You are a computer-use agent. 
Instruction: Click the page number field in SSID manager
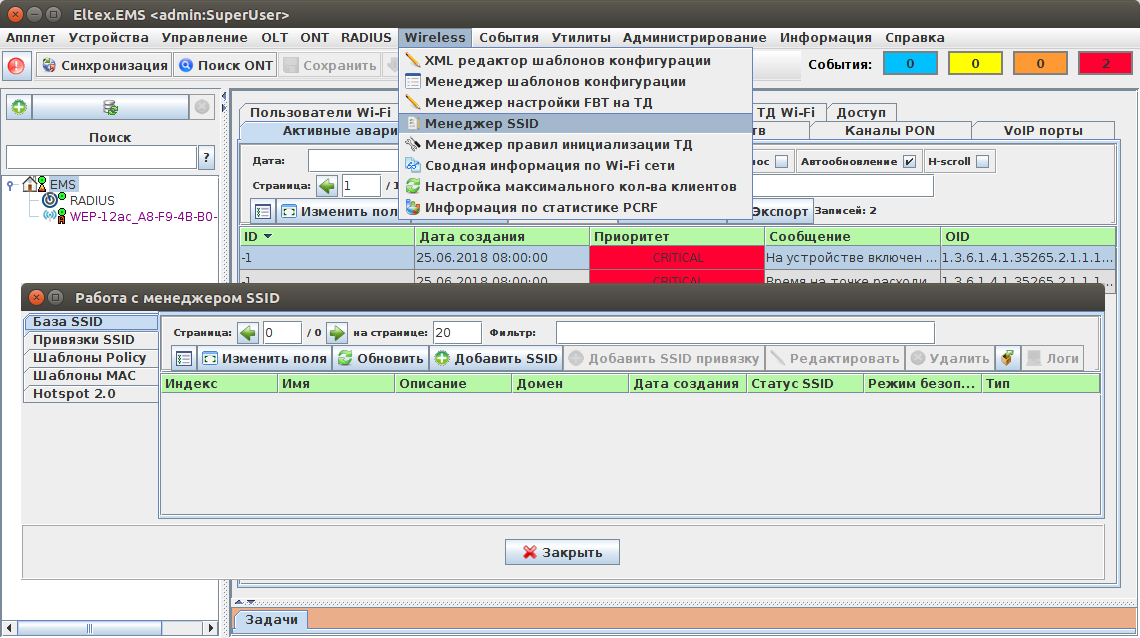281,333
